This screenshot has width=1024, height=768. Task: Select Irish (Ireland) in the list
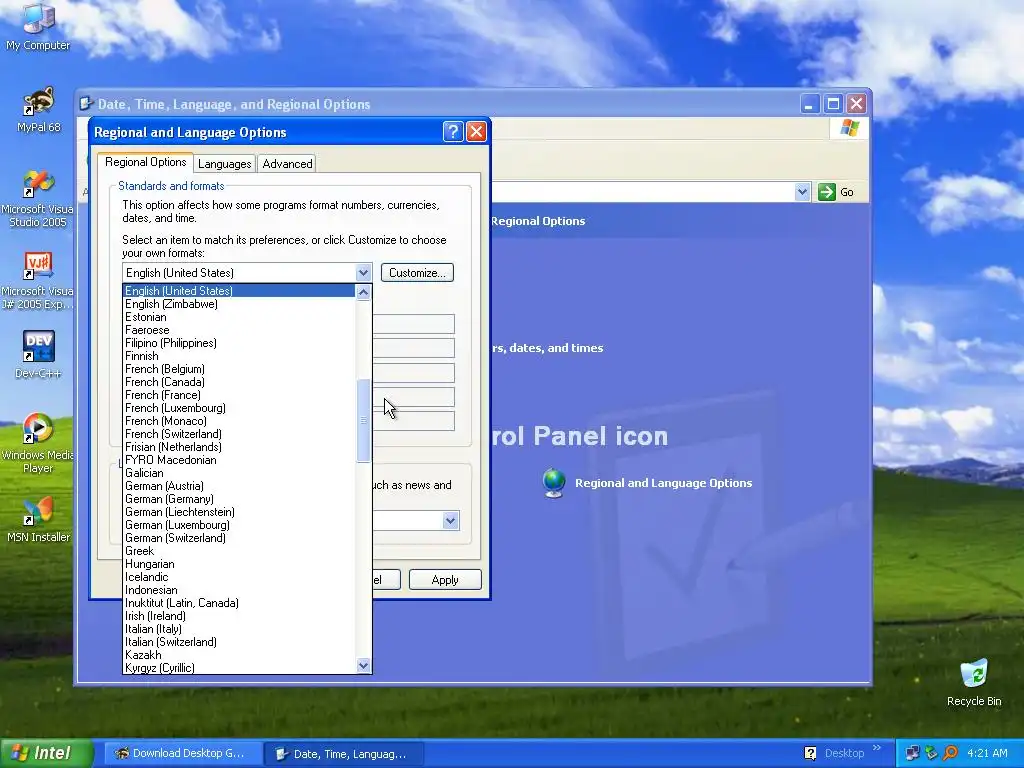tap(239, 616)
